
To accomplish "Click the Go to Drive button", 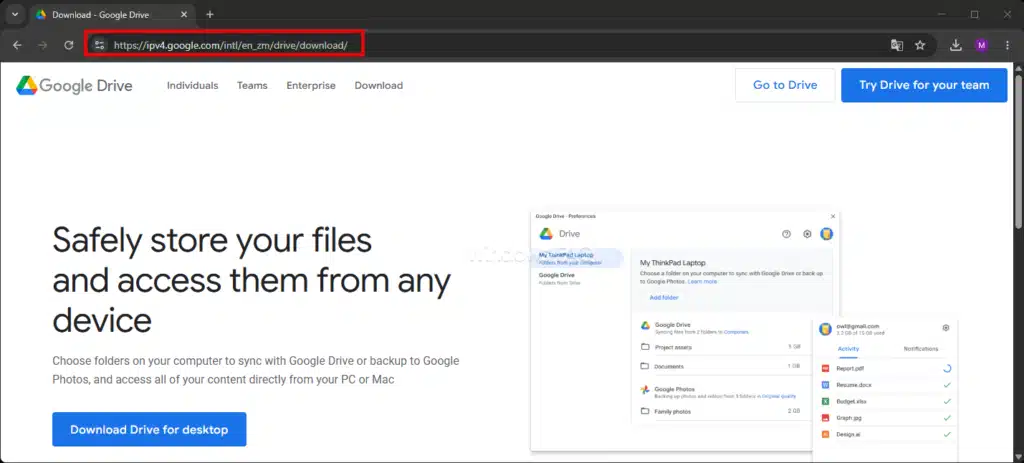I will click(785, 85).
